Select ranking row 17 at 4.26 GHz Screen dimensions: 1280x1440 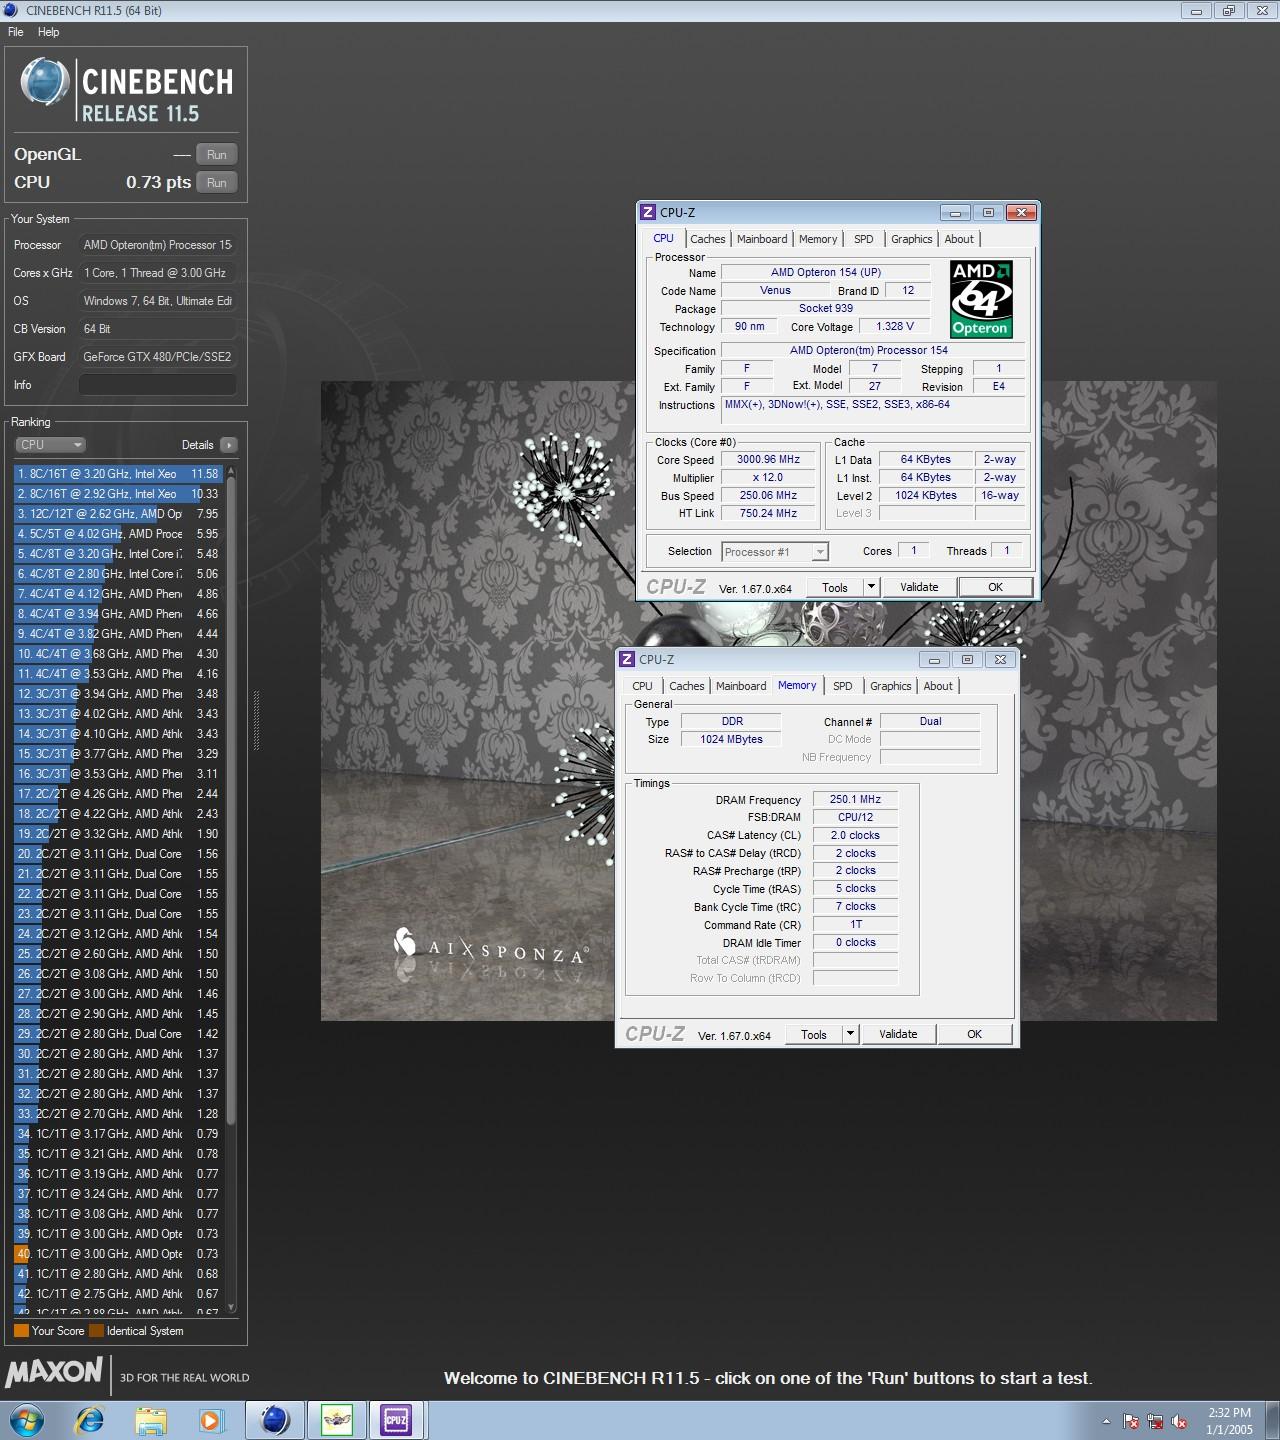(118, 794)
